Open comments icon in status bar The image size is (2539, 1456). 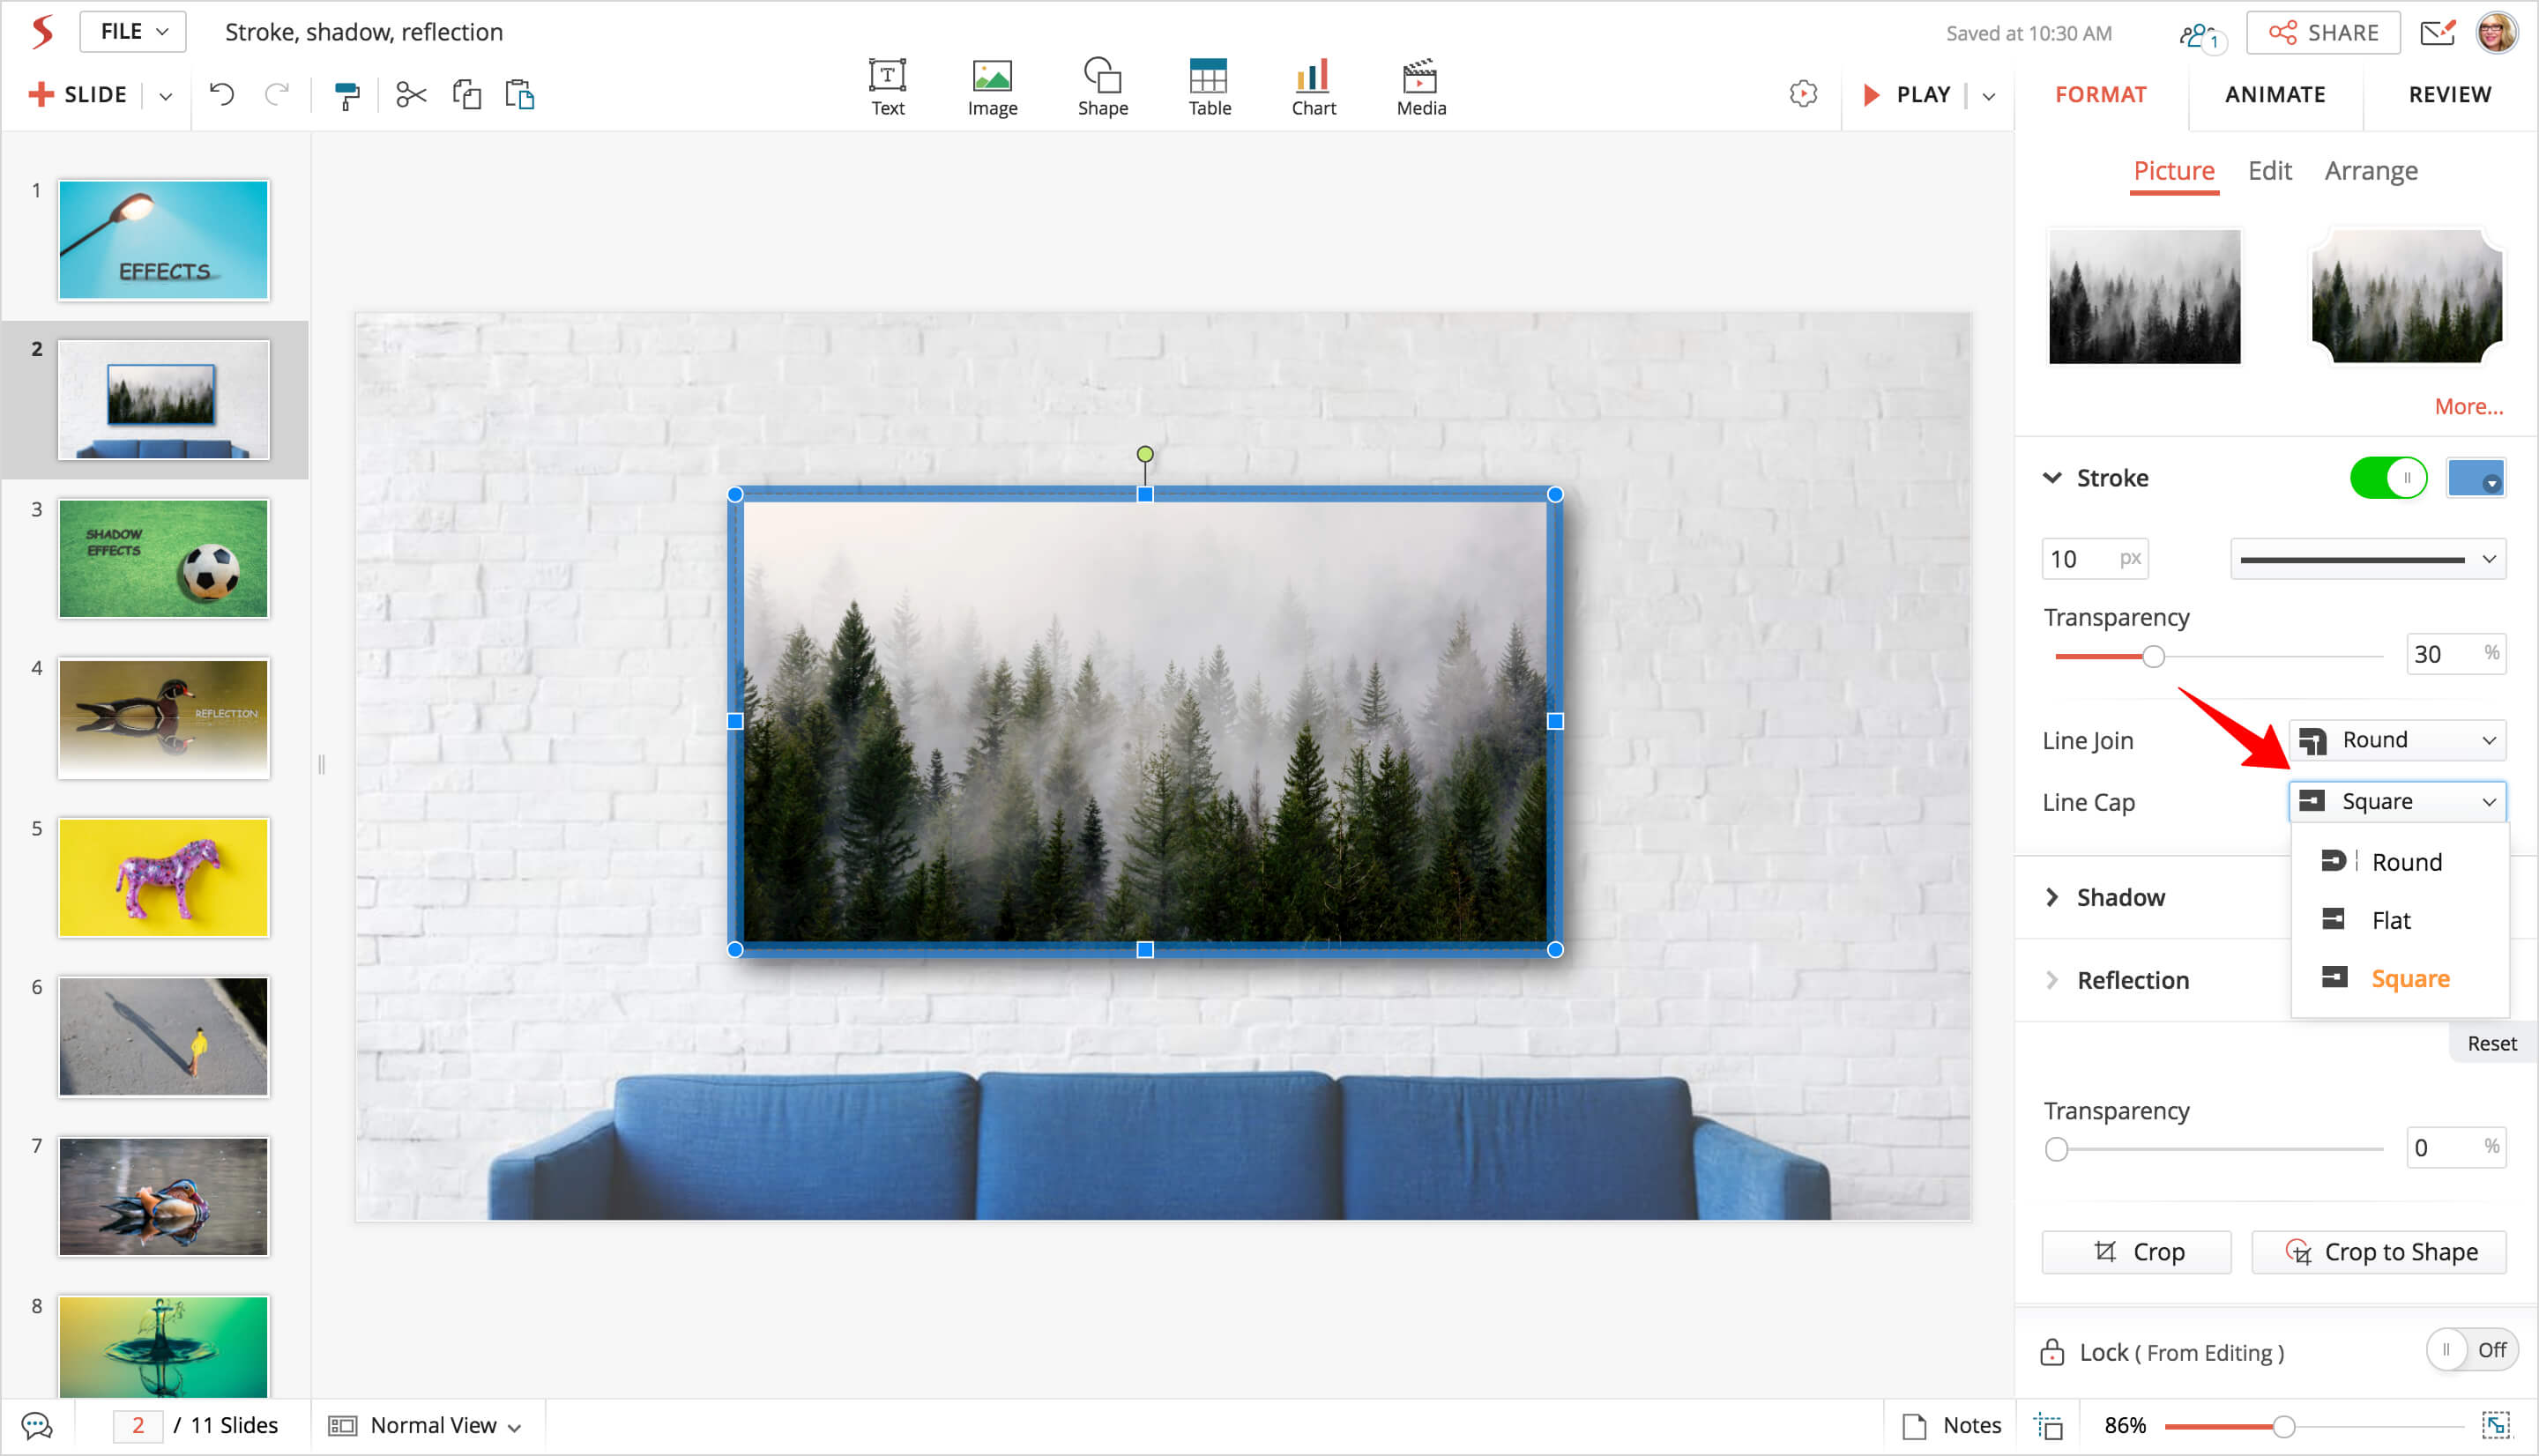pos(37,1425)
